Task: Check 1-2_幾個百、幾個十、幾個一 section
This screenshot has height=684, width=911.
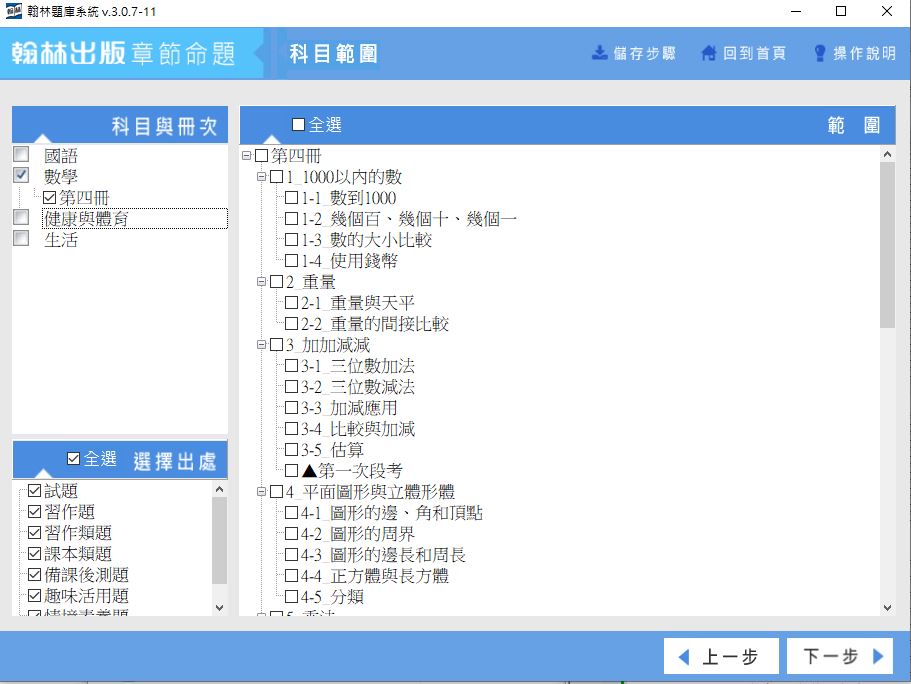Action: click(x=292, y=219)
